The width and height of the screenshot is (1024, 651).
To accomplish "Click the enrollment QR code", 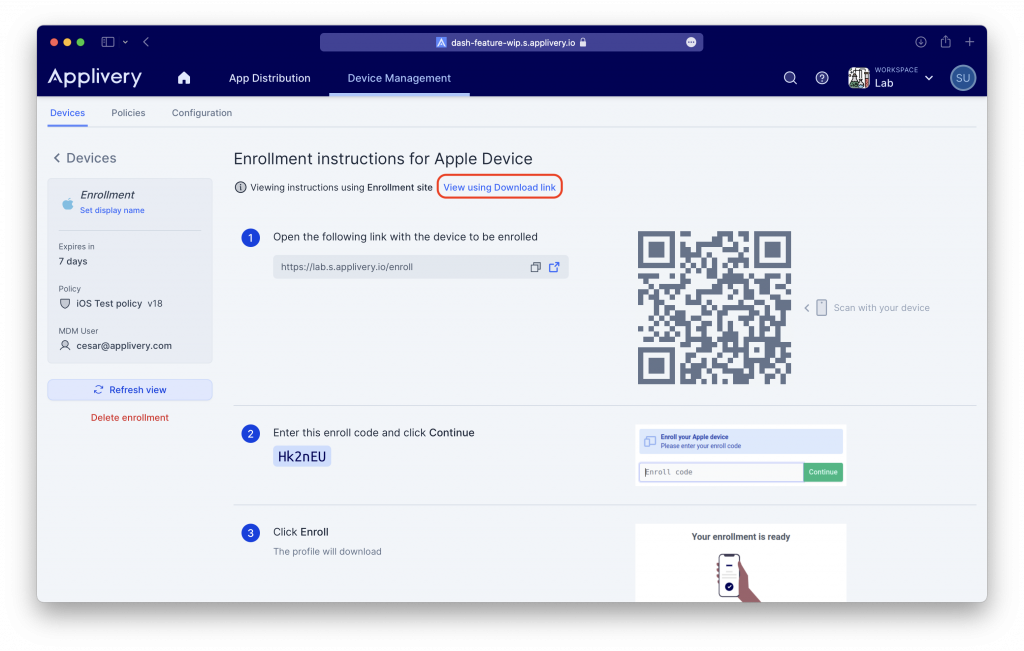I will [714, 308].
